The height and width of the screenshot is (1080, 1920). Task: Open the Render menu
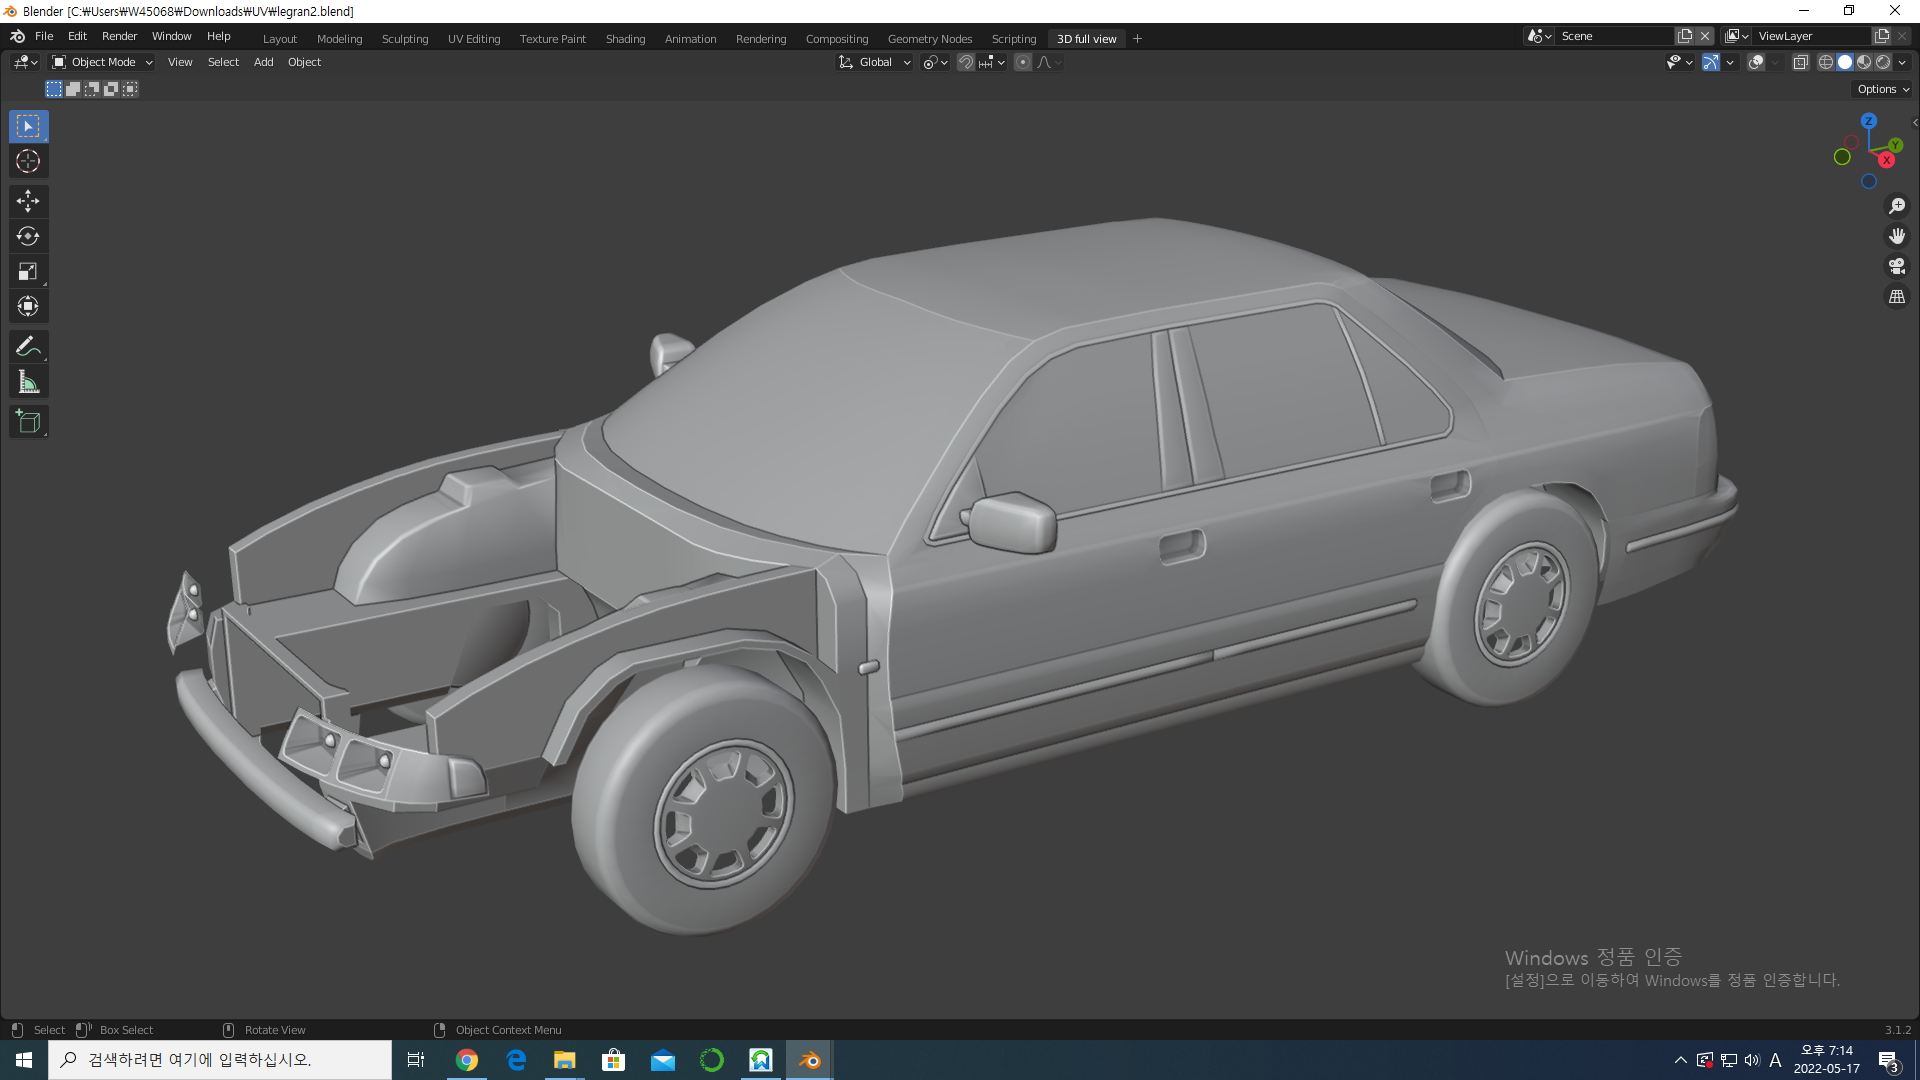(x=119, y=36)
